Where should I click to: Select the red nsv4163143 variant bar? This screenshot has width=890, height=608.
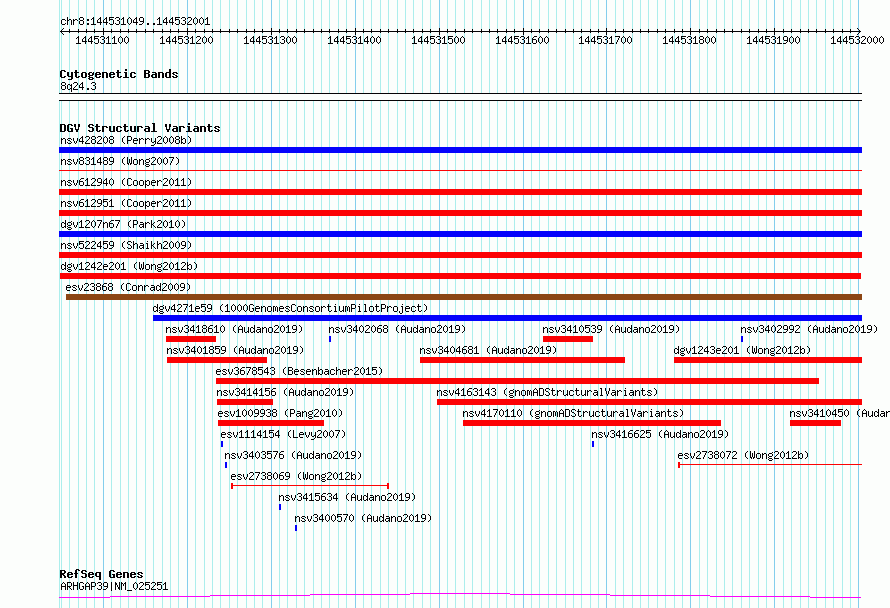pos(649,402)
